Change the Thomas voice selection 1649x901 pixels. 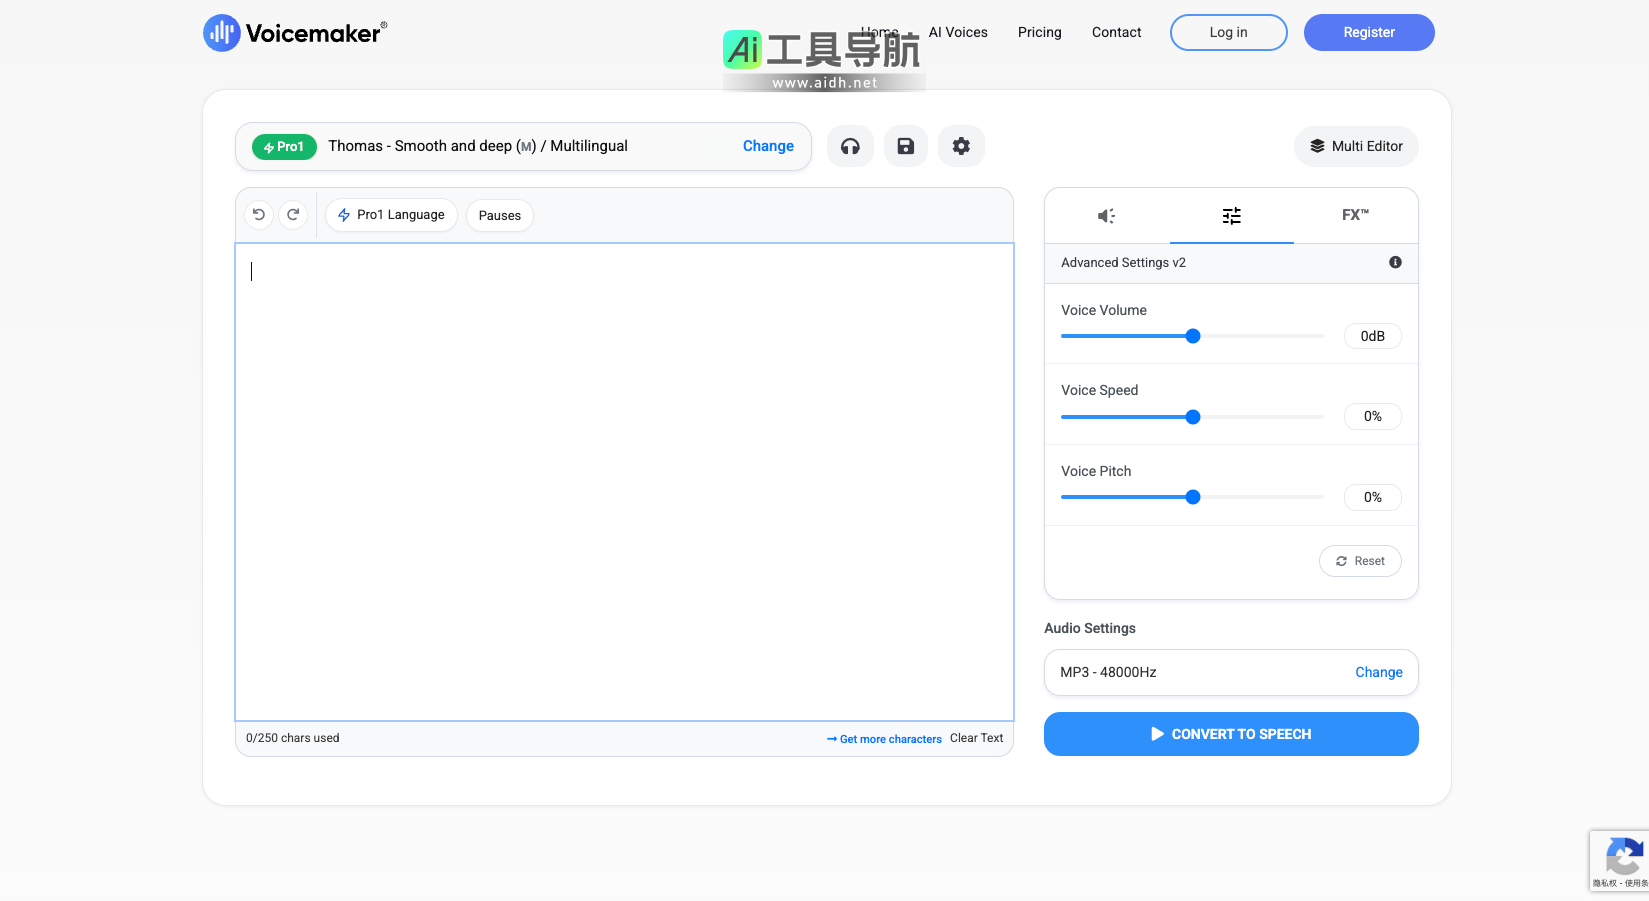click(x=767, y=146)
